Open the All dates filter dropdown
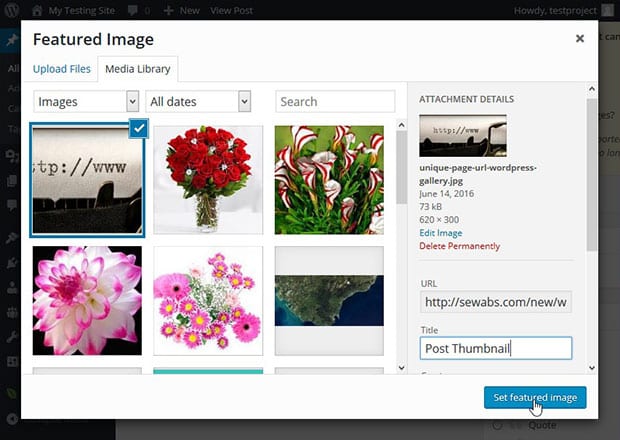This screenshot has width=620, height=440. [x=198, y=102]
